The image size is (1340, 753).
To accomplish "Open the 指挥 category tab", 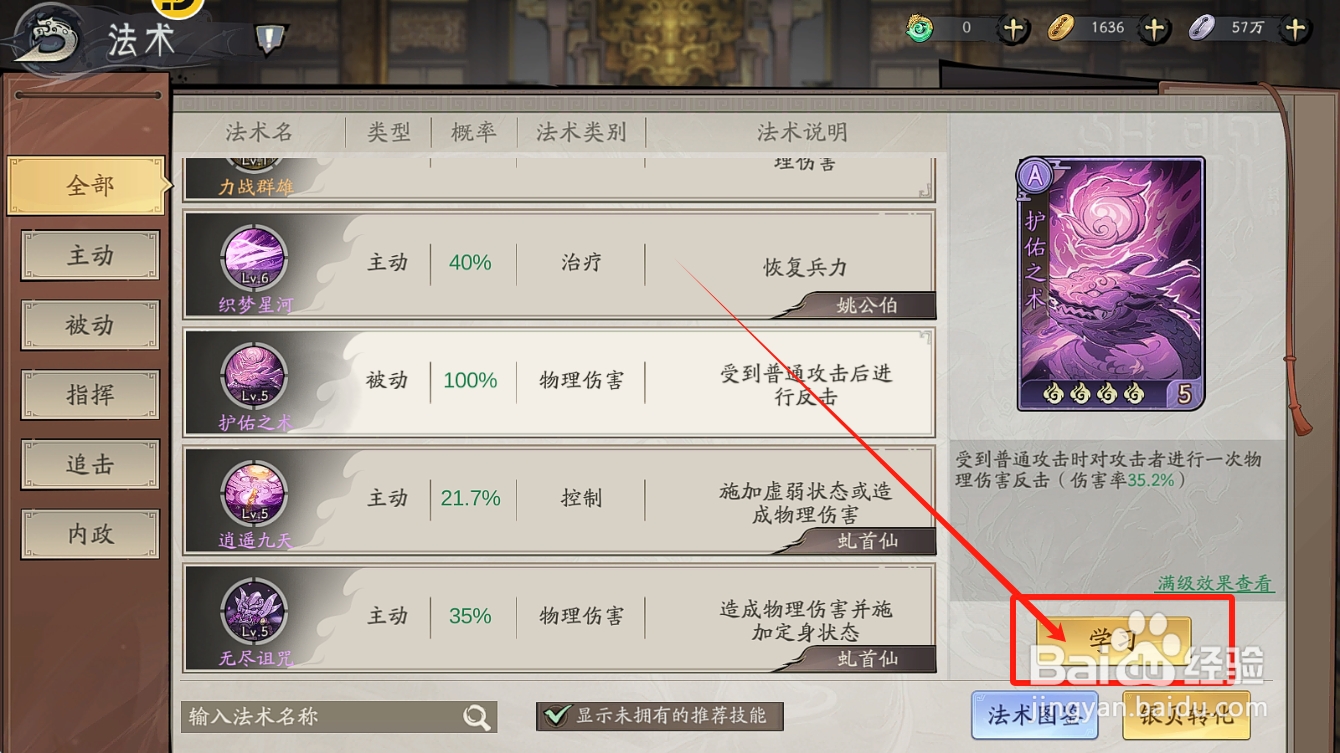I will point(90,395).
